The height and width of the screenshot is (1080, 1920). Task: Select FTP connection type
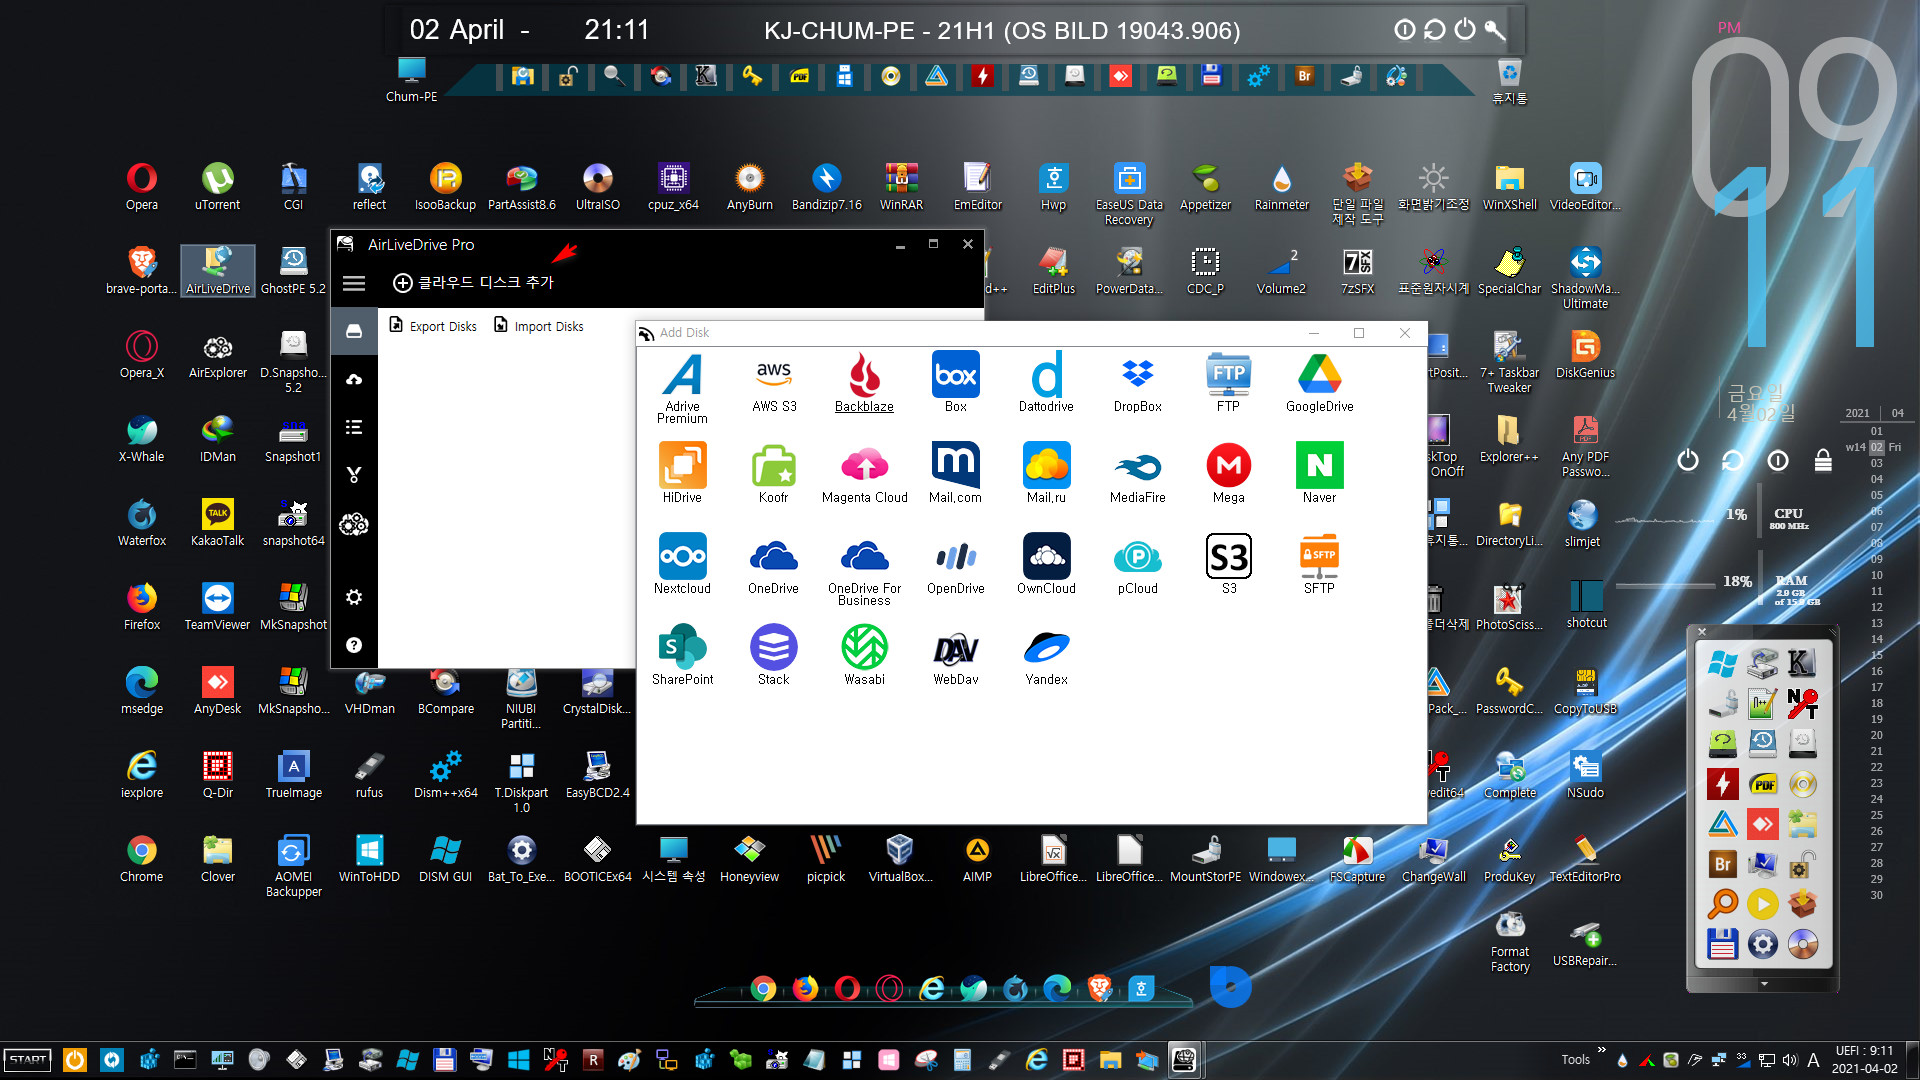point(1228,382)
